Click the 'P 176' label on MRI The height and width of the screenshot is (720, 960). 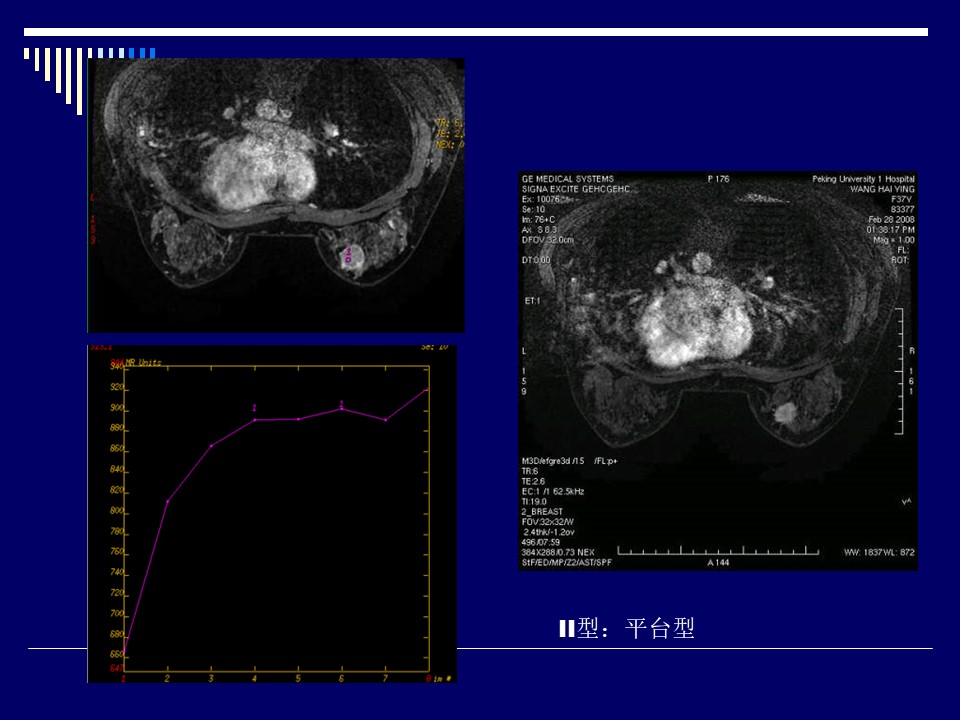718,179
